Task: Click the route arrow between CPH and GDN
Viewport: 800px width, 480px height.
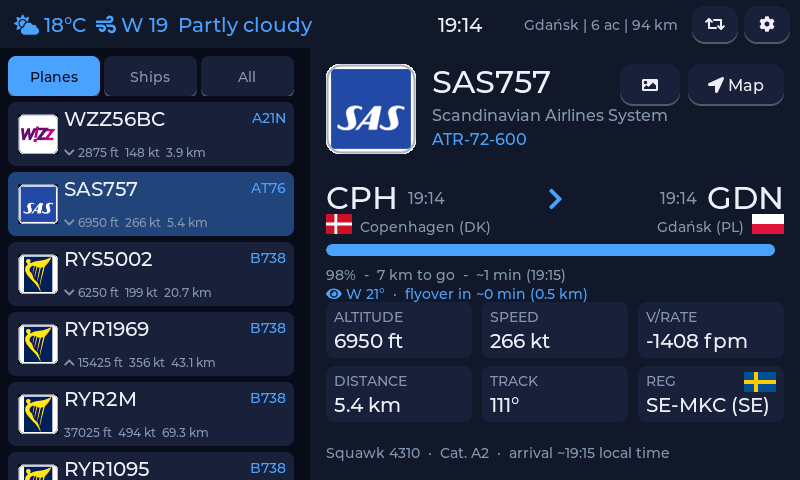Action: point(555,199)
